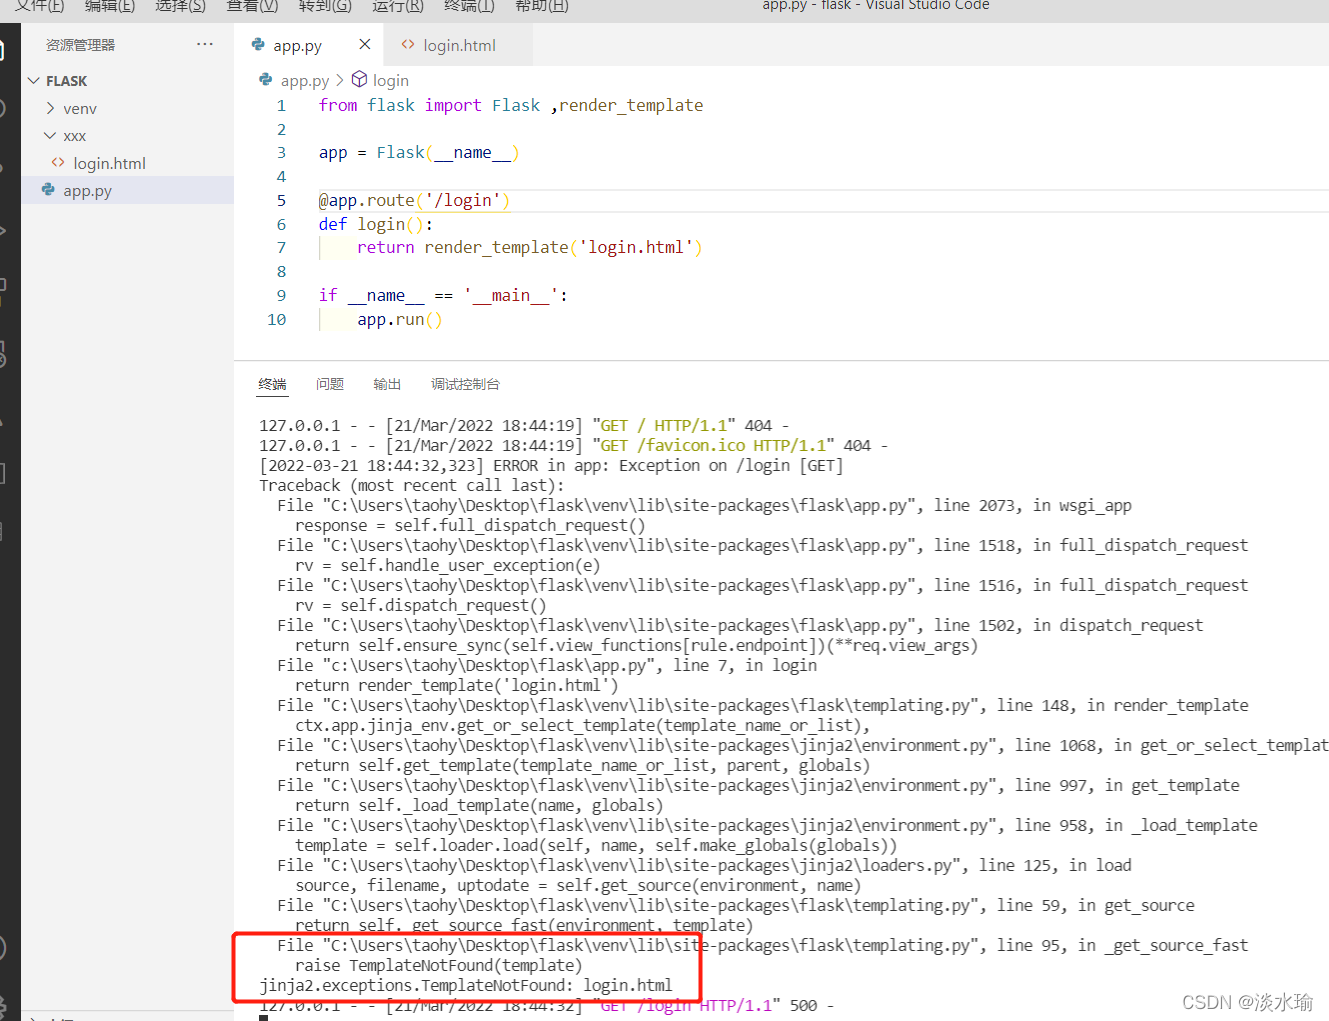Switch to the login.html editor tab
This screenshot has width=1329, height=1021.
coord(459,45)
